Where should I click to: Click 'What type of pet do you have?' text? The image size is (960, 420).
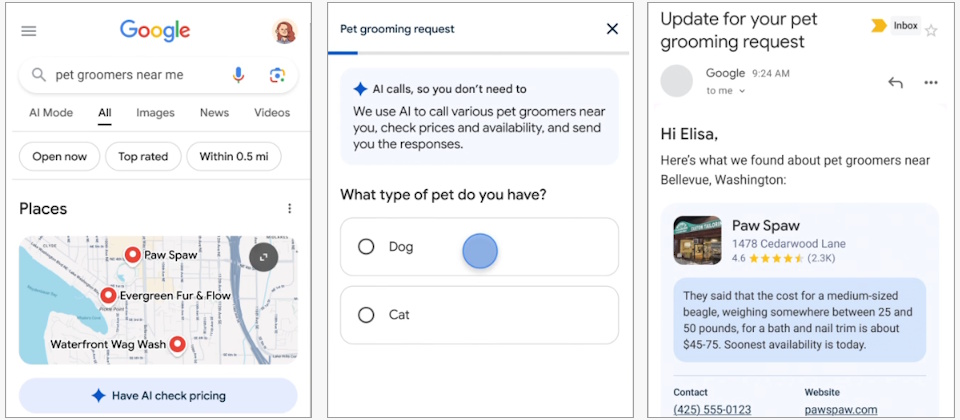point(443,195)
